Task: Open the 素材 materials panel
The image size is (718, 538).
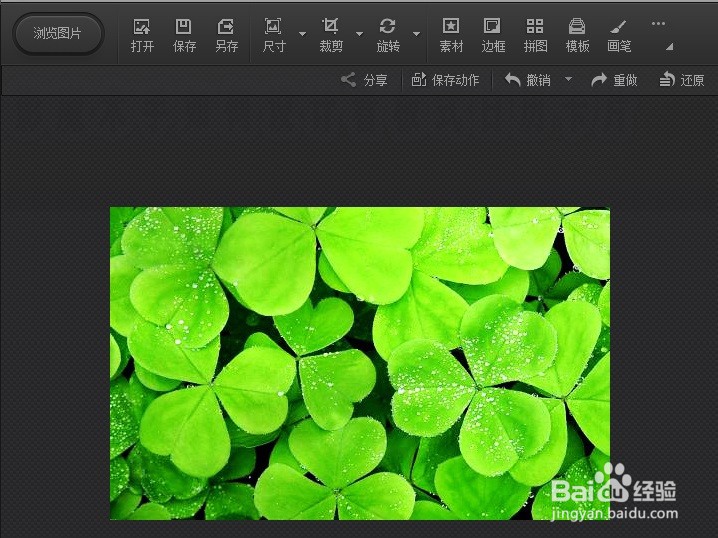Action: coord(451,35)
